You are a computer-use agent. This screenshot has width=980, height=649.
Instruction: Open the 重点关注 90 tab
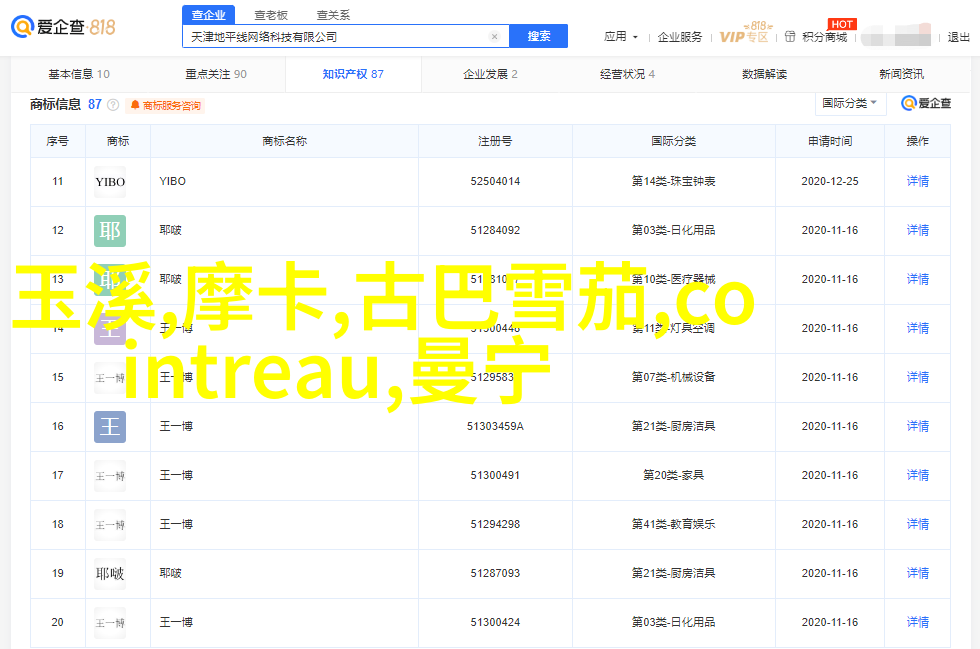[216, 74]
